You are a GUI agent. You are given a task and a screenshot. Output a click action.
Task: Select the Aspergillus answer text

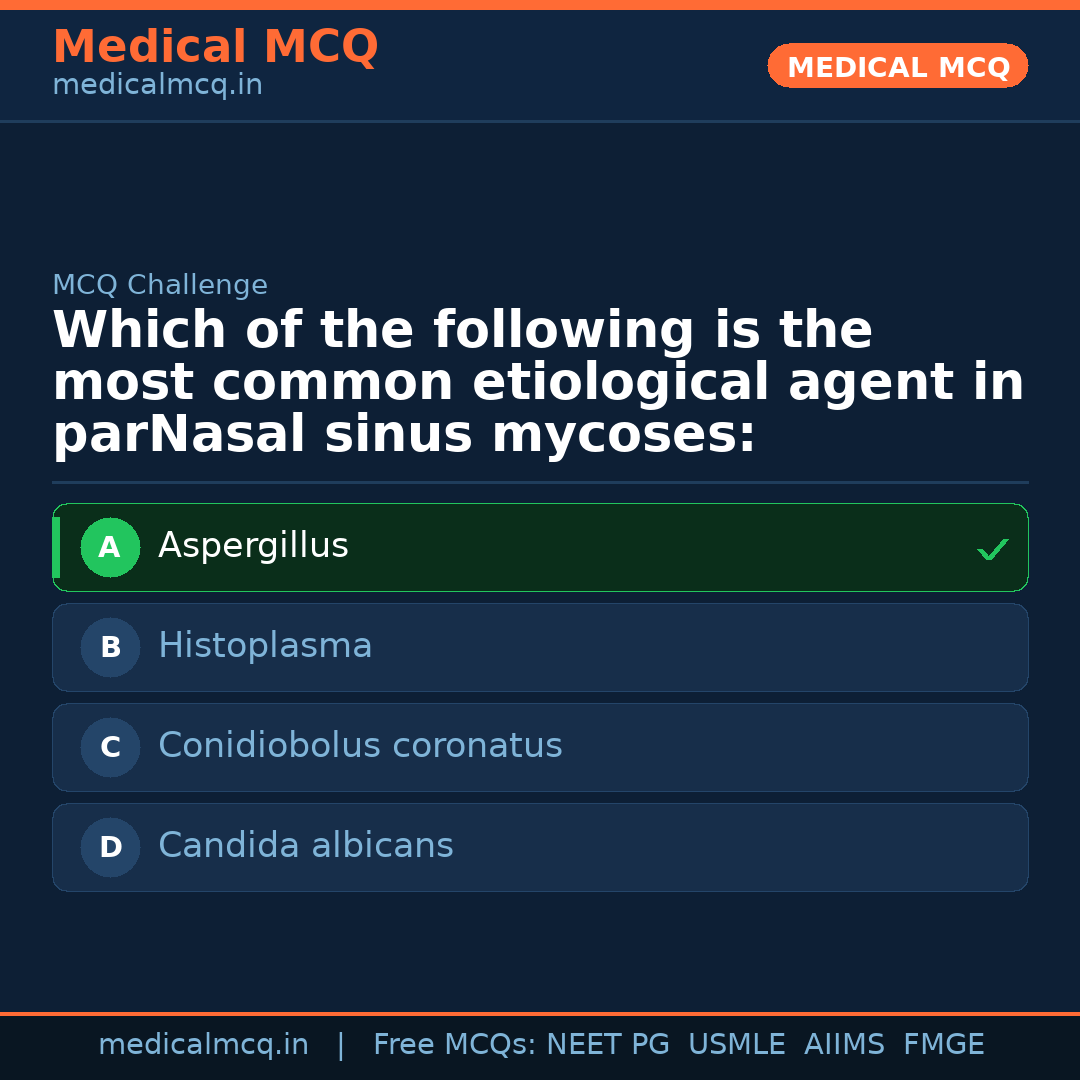253,546
